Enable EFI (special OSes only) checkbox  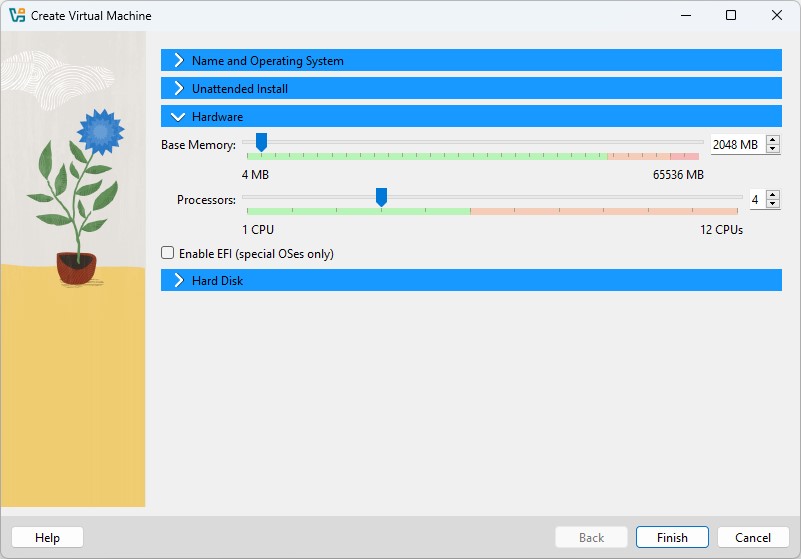point(168,253)
